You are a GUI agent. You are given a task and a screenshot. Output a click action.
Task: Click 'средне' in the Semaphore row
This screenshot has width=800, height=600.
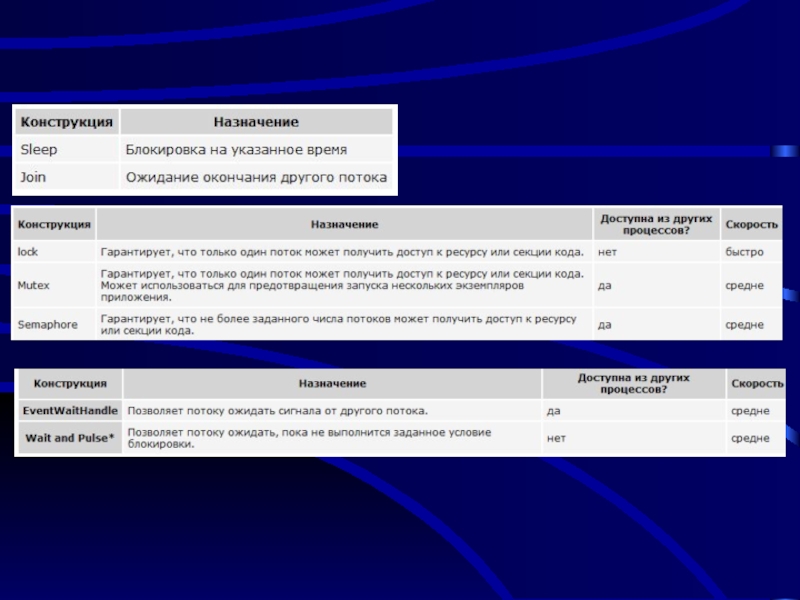click(x=744, y=324)
